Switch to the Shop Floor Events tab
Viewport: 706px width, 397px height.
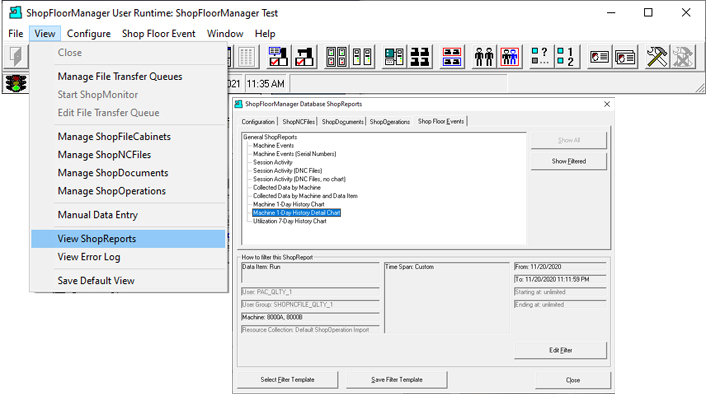coord(441,121)
